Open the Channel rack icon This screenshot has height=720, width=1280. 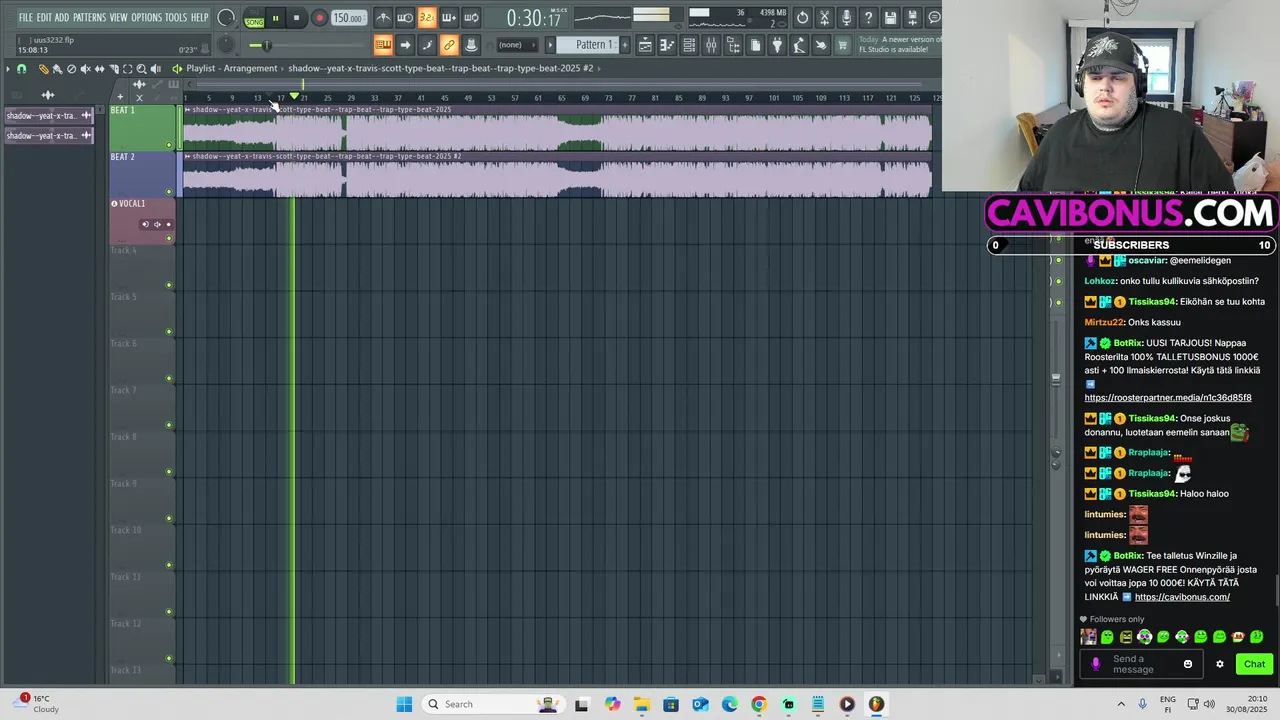689,45
